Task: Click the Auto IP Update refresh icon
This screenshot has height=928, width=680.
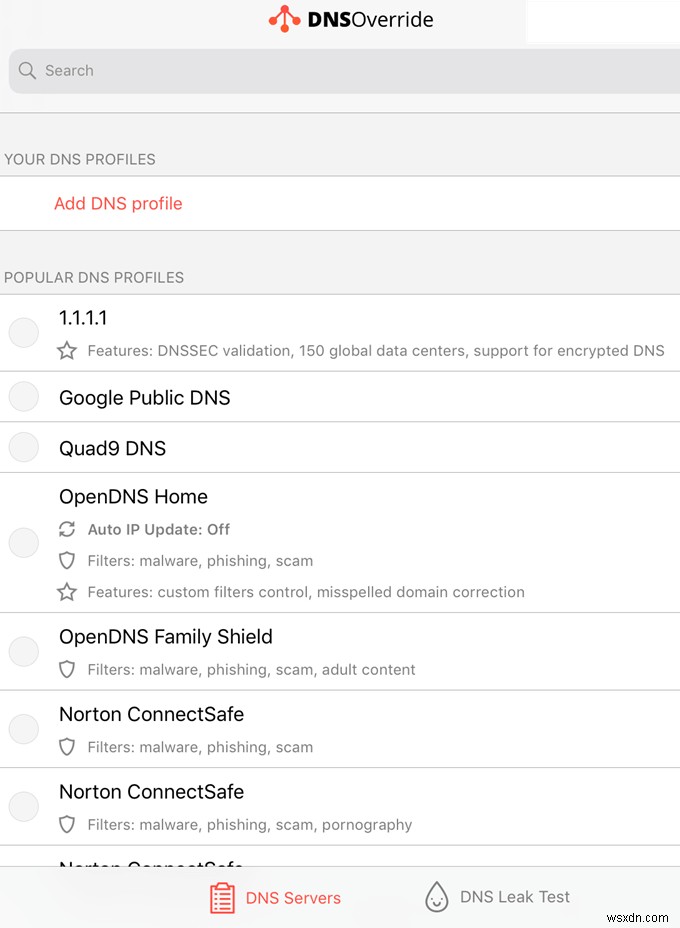Action: point(66,529)
